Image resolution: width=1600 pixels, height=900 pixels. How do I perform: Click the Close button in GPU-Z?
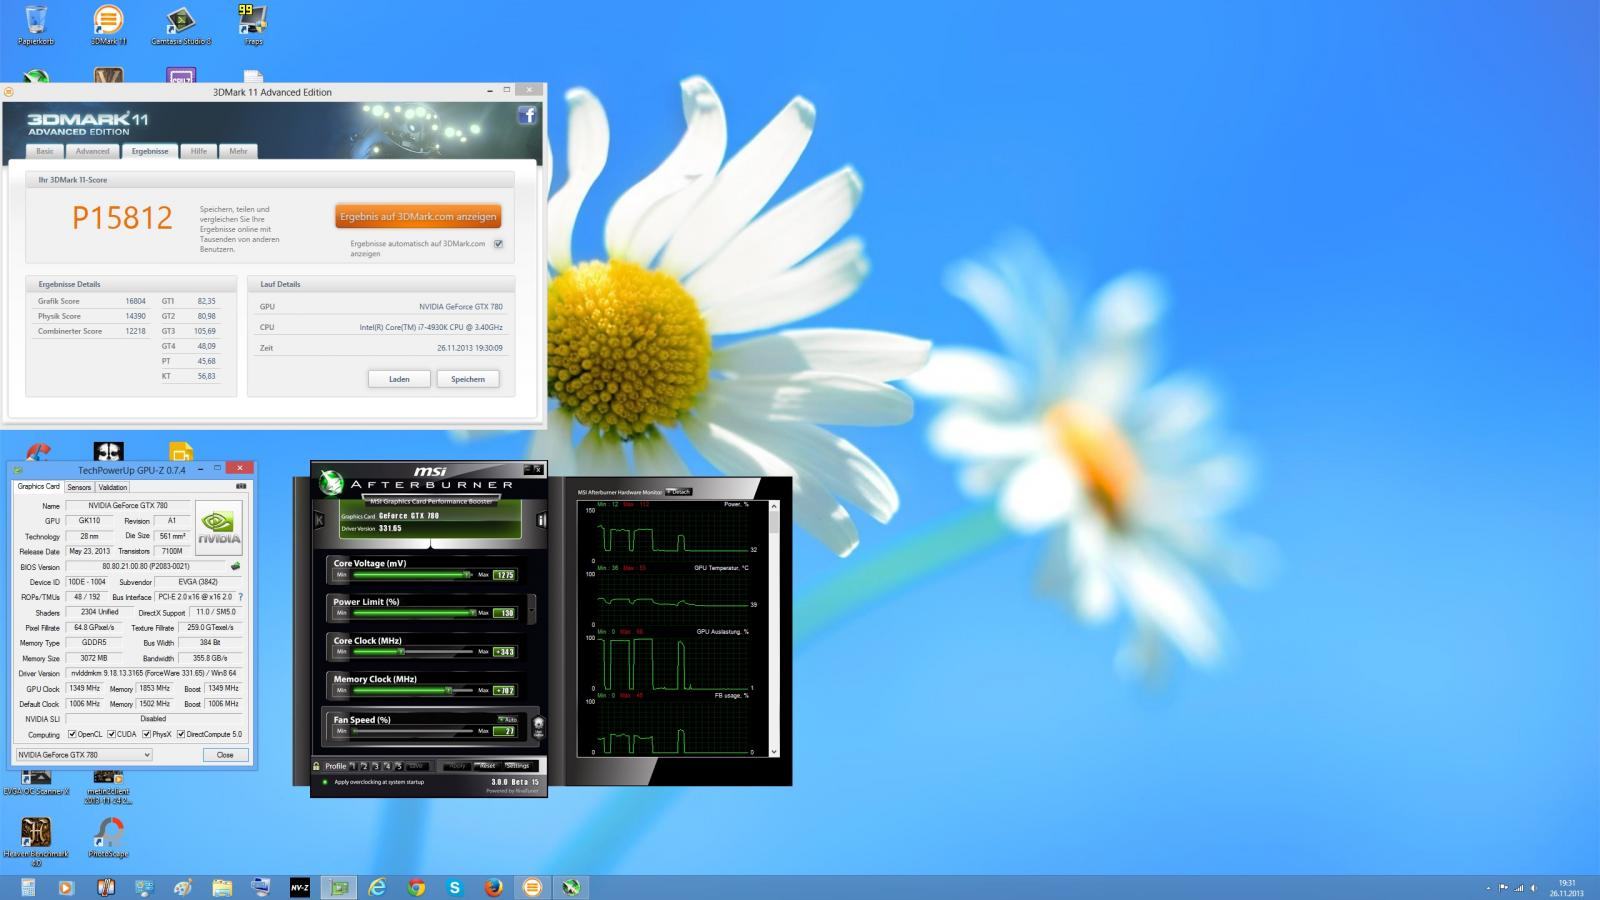[x=225, y=755]
